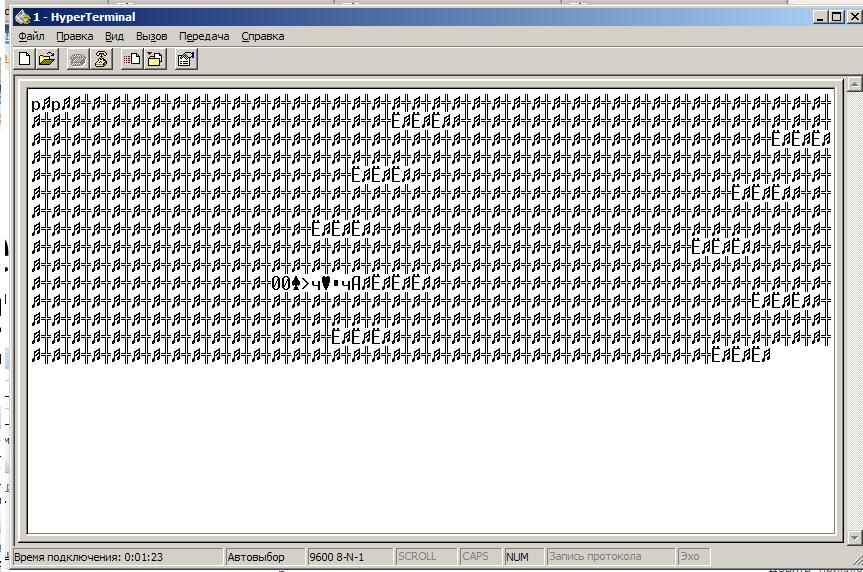Image resolution: width=863 pixels, height=572 pixels.
Task: Click the Send file toolbar icon
Action: coord(132,59)
